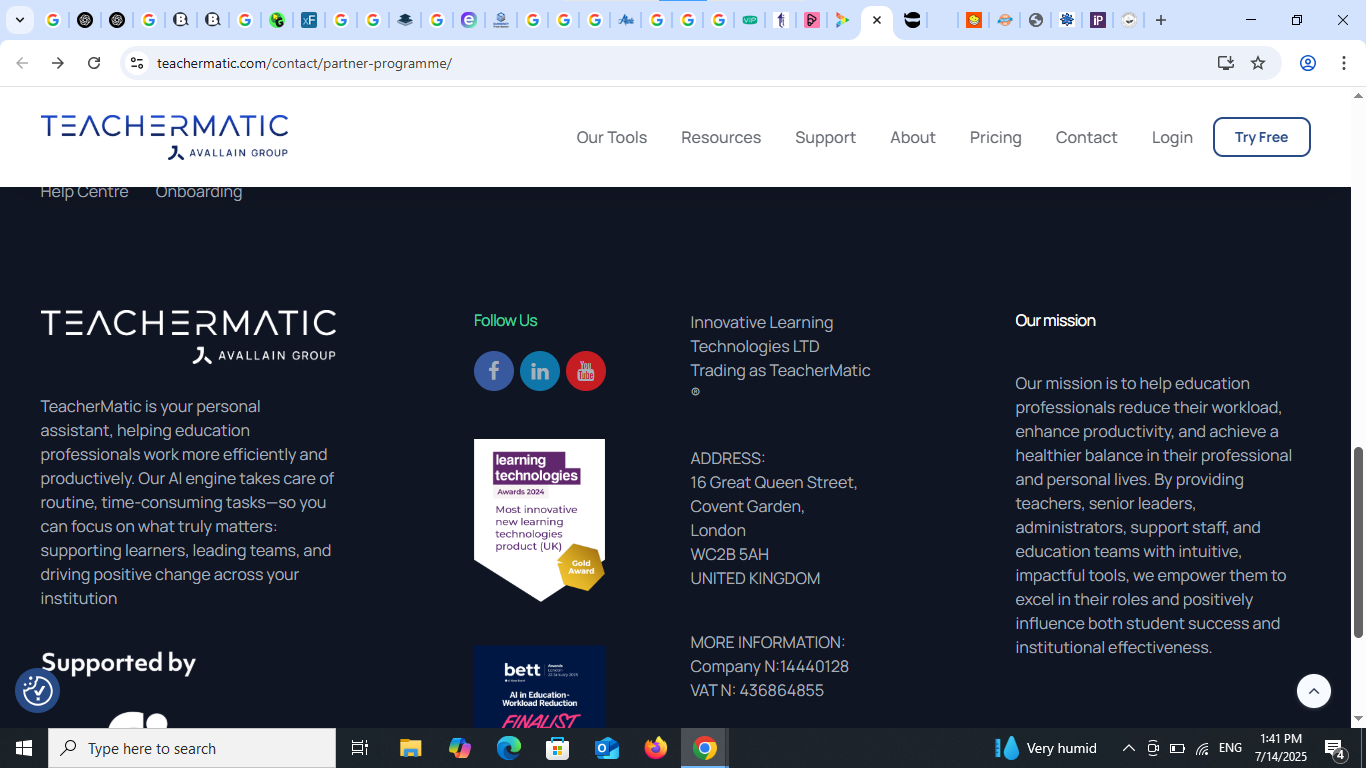Open the Contact navigation menu
The width and height of the screenshot is (1366, 768).
point(1087,137)
